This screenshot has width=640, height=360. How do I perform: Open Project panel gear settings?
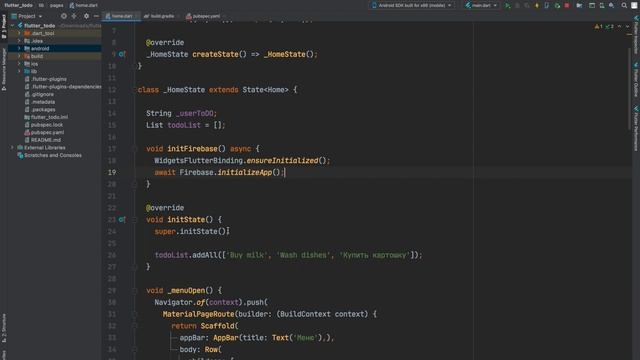click(x=86, y=16)
